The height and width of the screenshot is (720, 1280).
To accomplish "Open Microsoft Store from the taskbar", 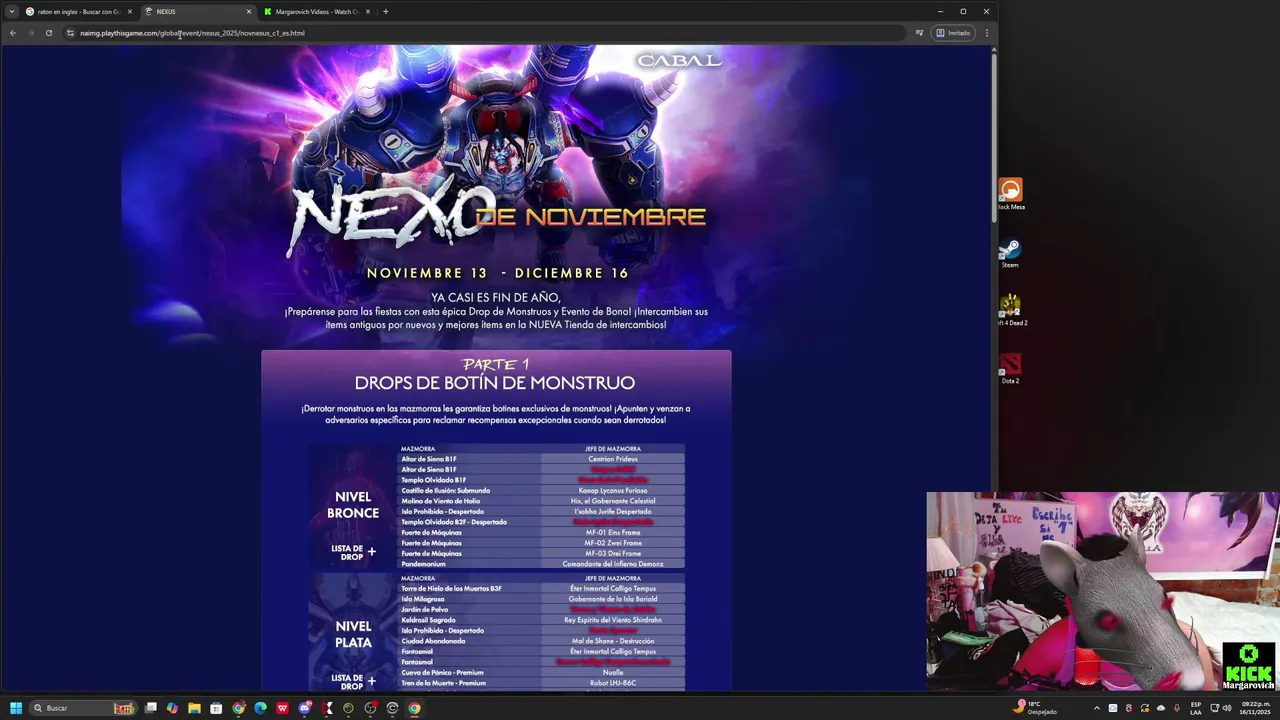I will point(216,708).
